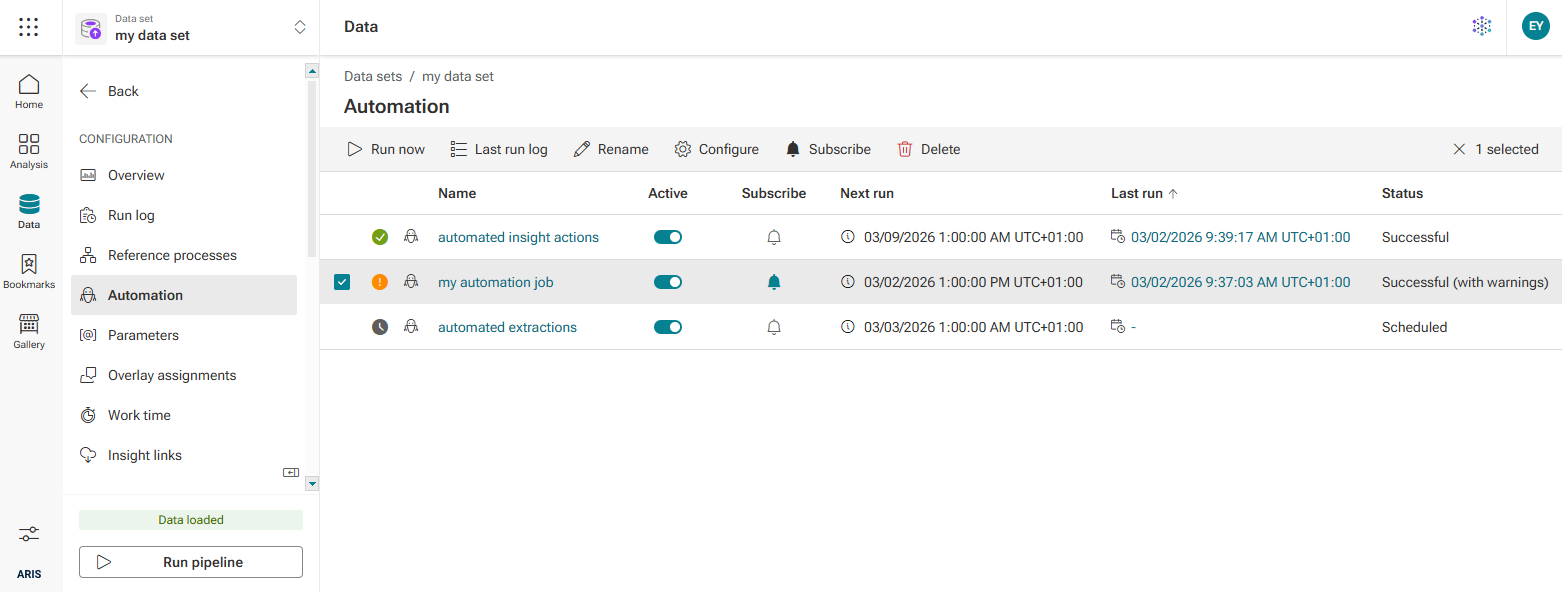Open Data sets breadcrumb link
The height and width of the screenshot is (592, 1562).
click(x=373, y=76)
